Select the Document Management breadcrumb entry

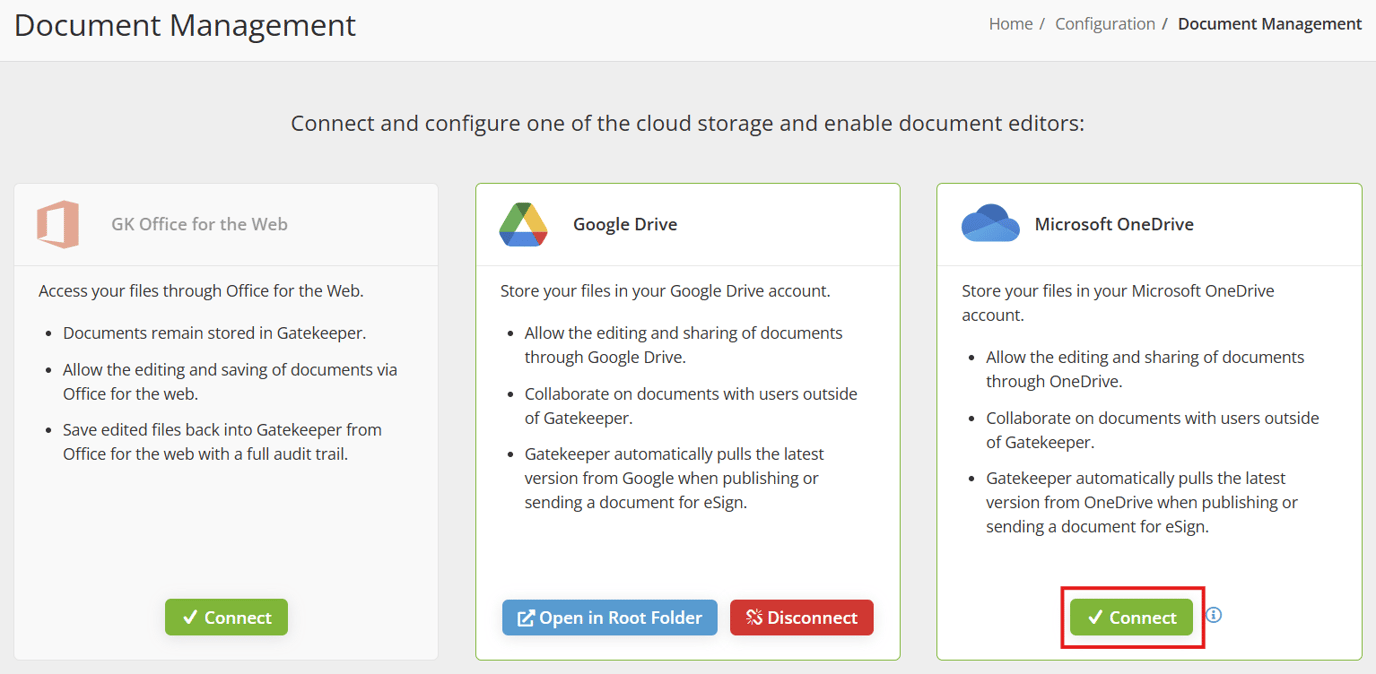(1269, 23)
